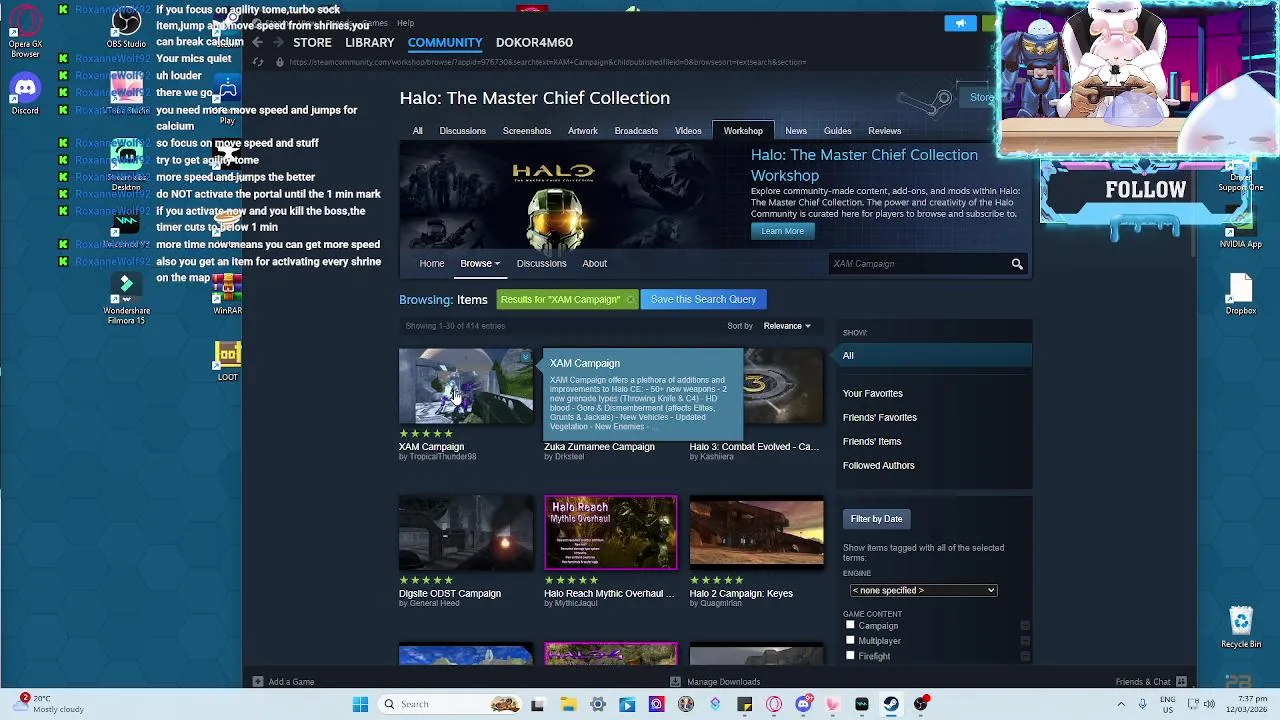Click Steam's back navigation arrow
The height and width of the screenshot is (720, 1280).
[257, 42]
